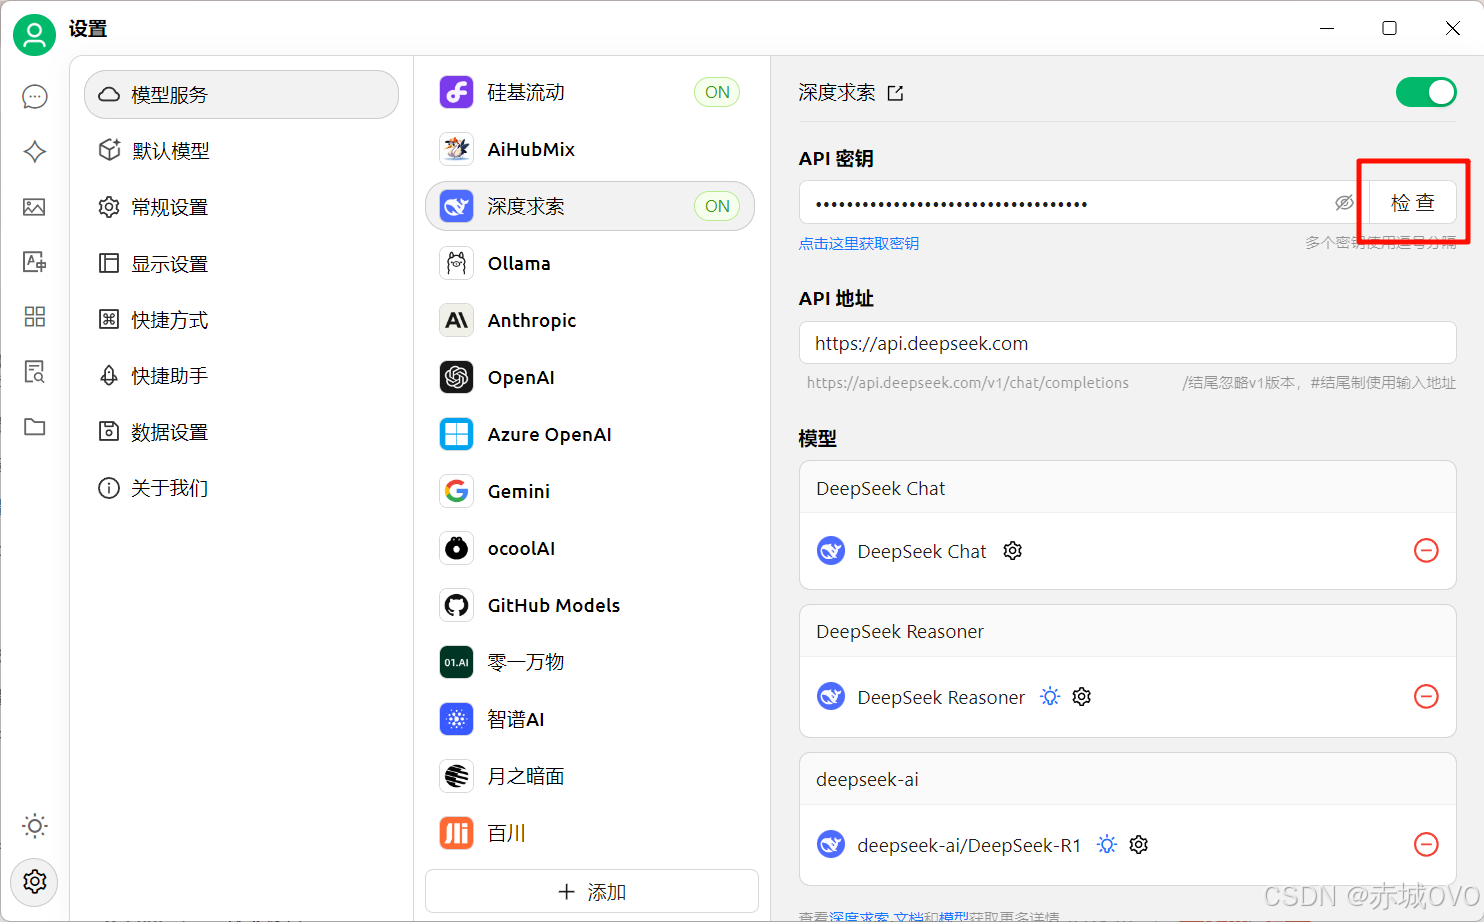Collapse the deepseek-ai model group header
This screenshot has width=1484, height=922.
tap(1127, 779)
